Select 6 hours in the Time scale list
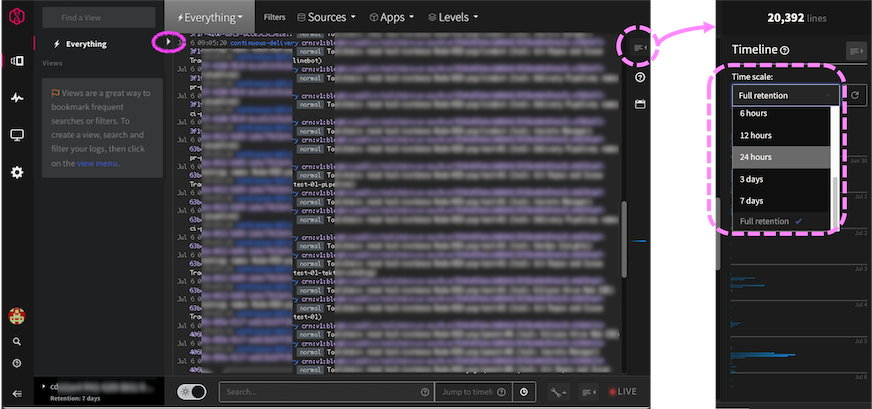Screen dimensions: 872x409 coord(781,113)
